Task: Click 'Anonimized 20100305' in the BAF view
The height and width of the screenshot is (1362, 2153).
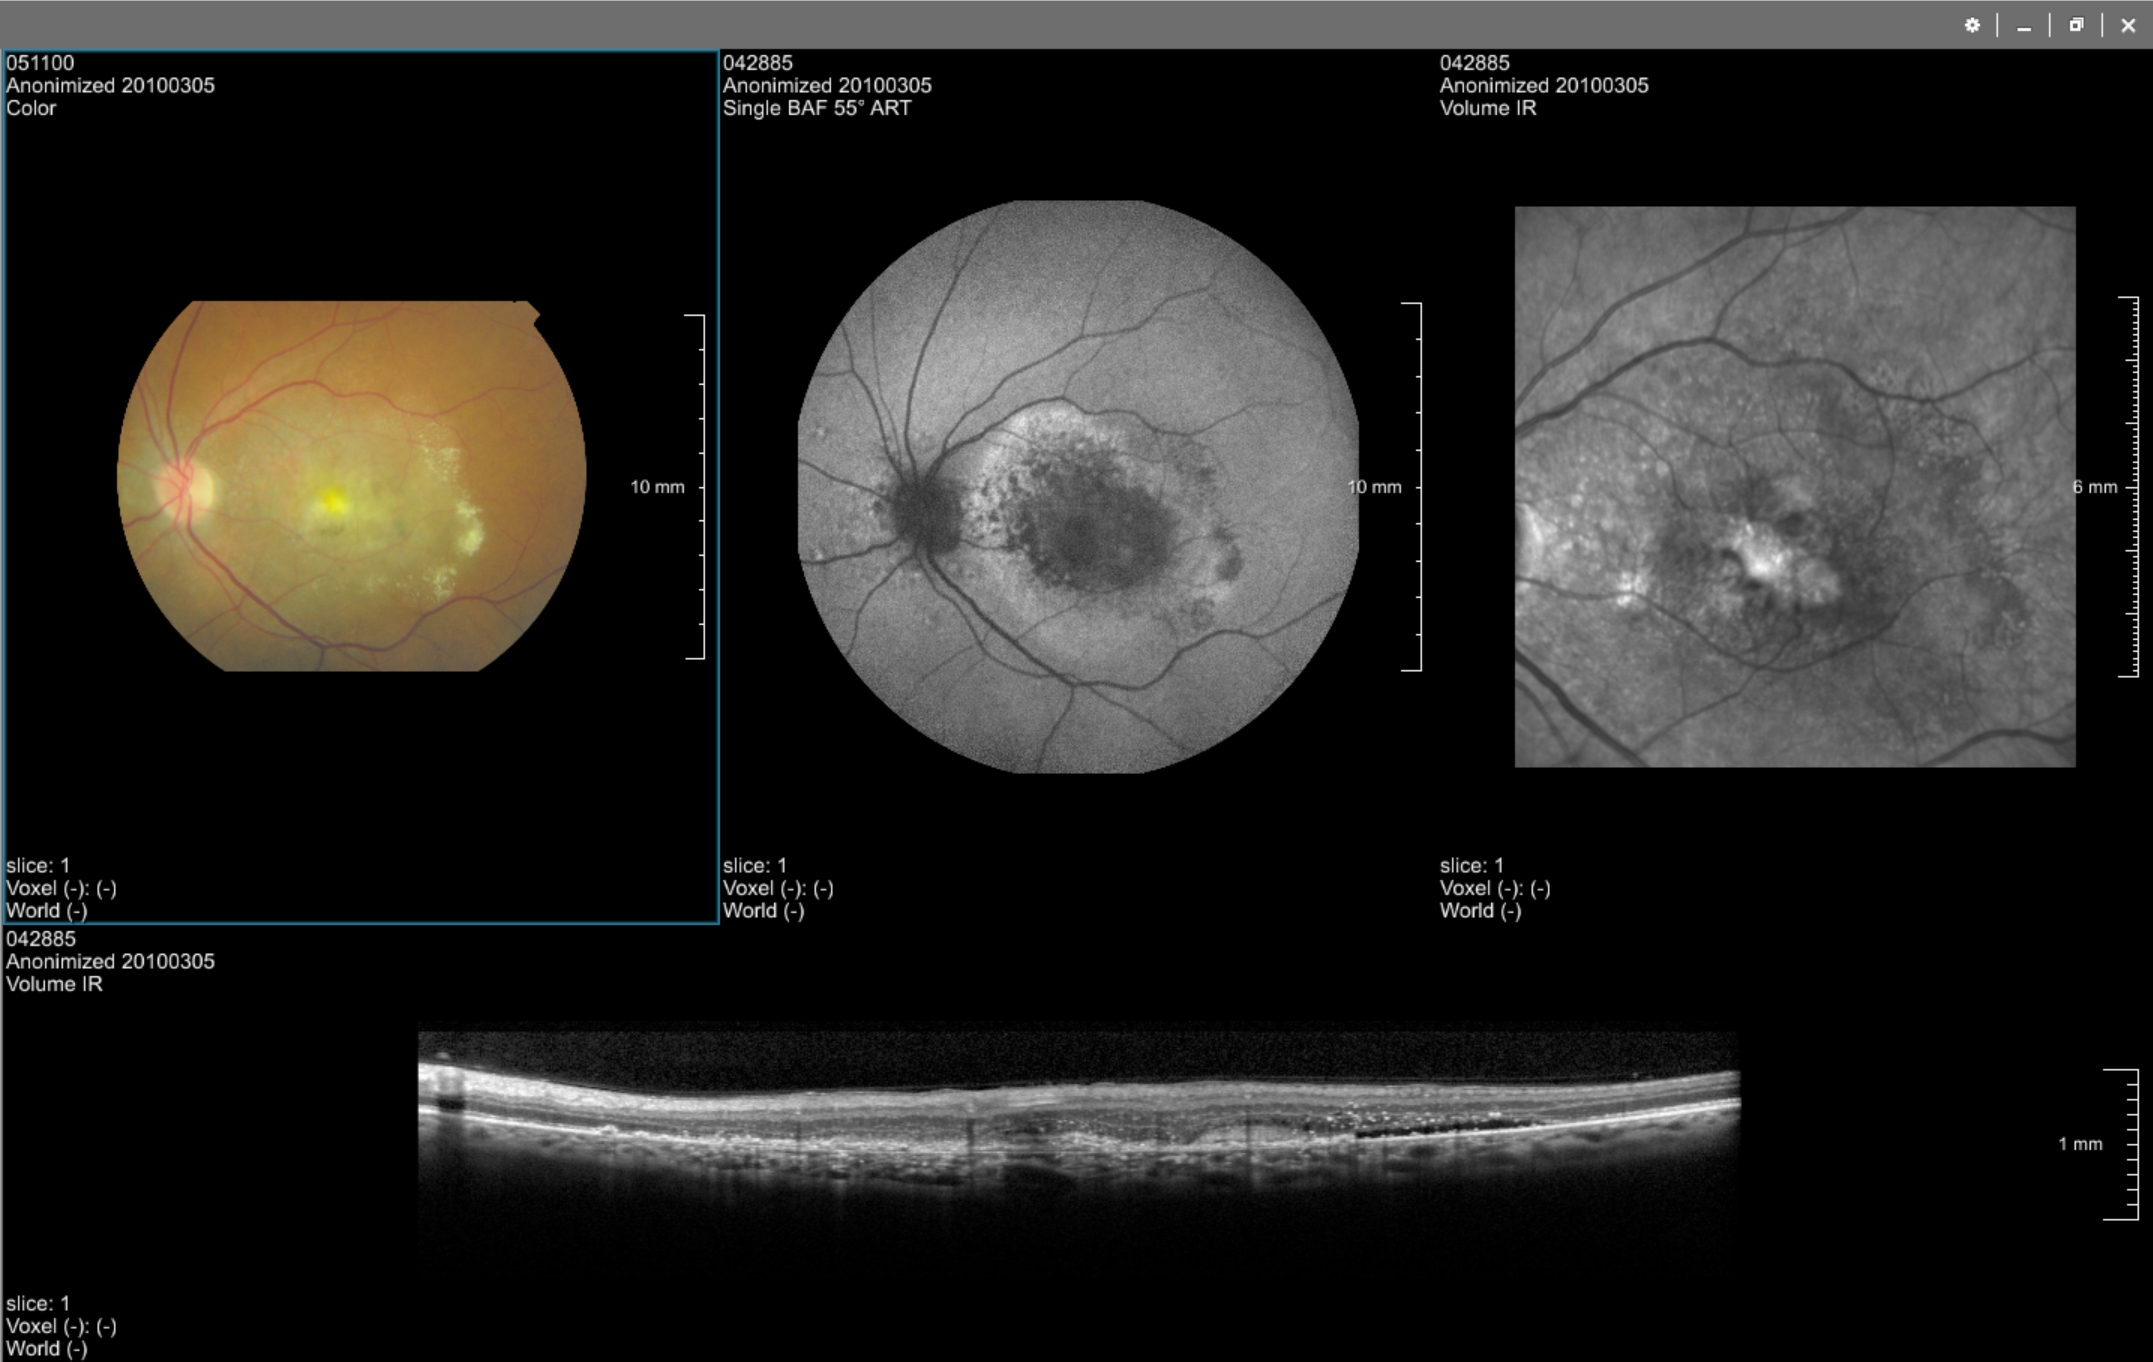Action: point(827,86)
